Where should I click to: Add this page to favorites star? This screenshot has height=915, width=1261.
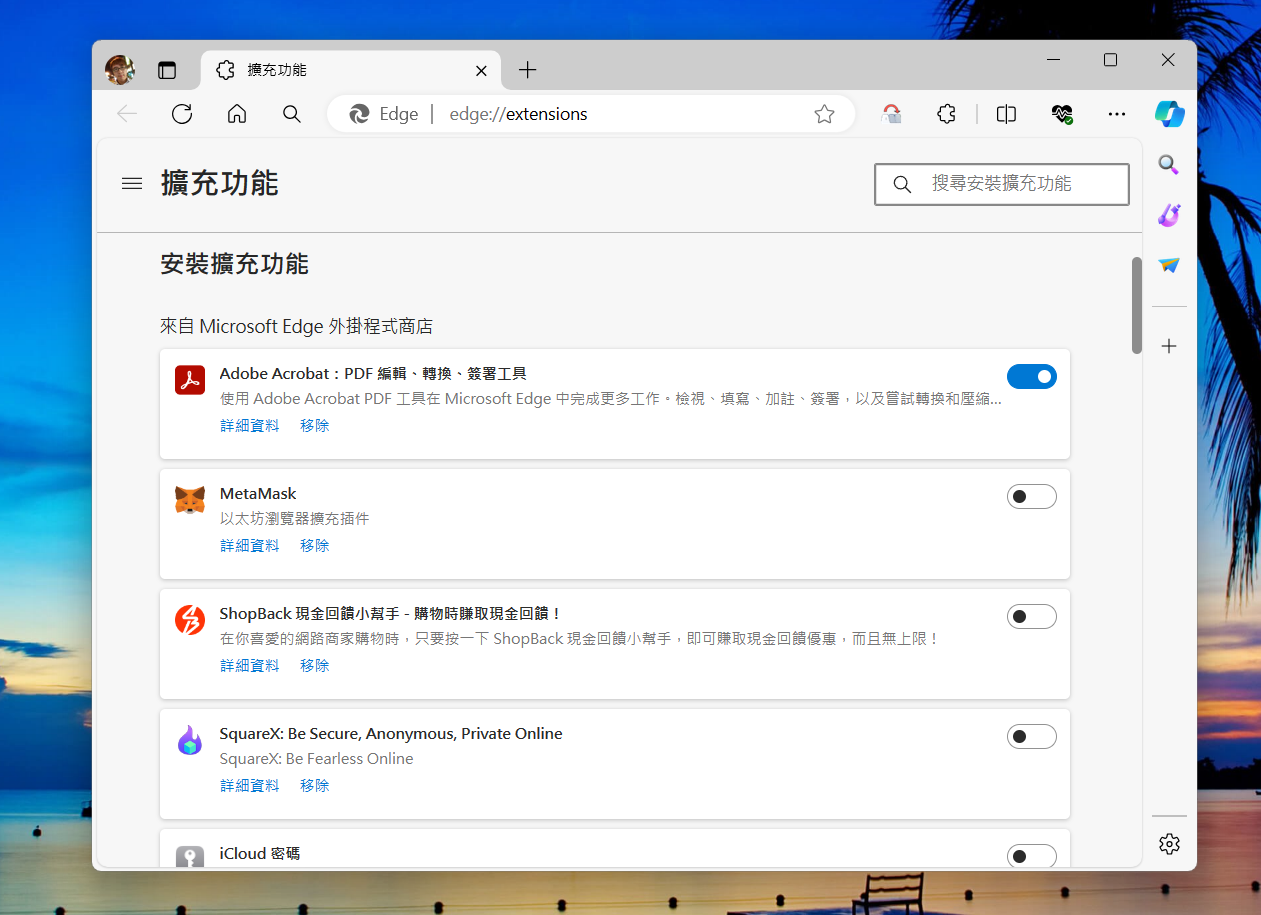(x=824, y=114)
